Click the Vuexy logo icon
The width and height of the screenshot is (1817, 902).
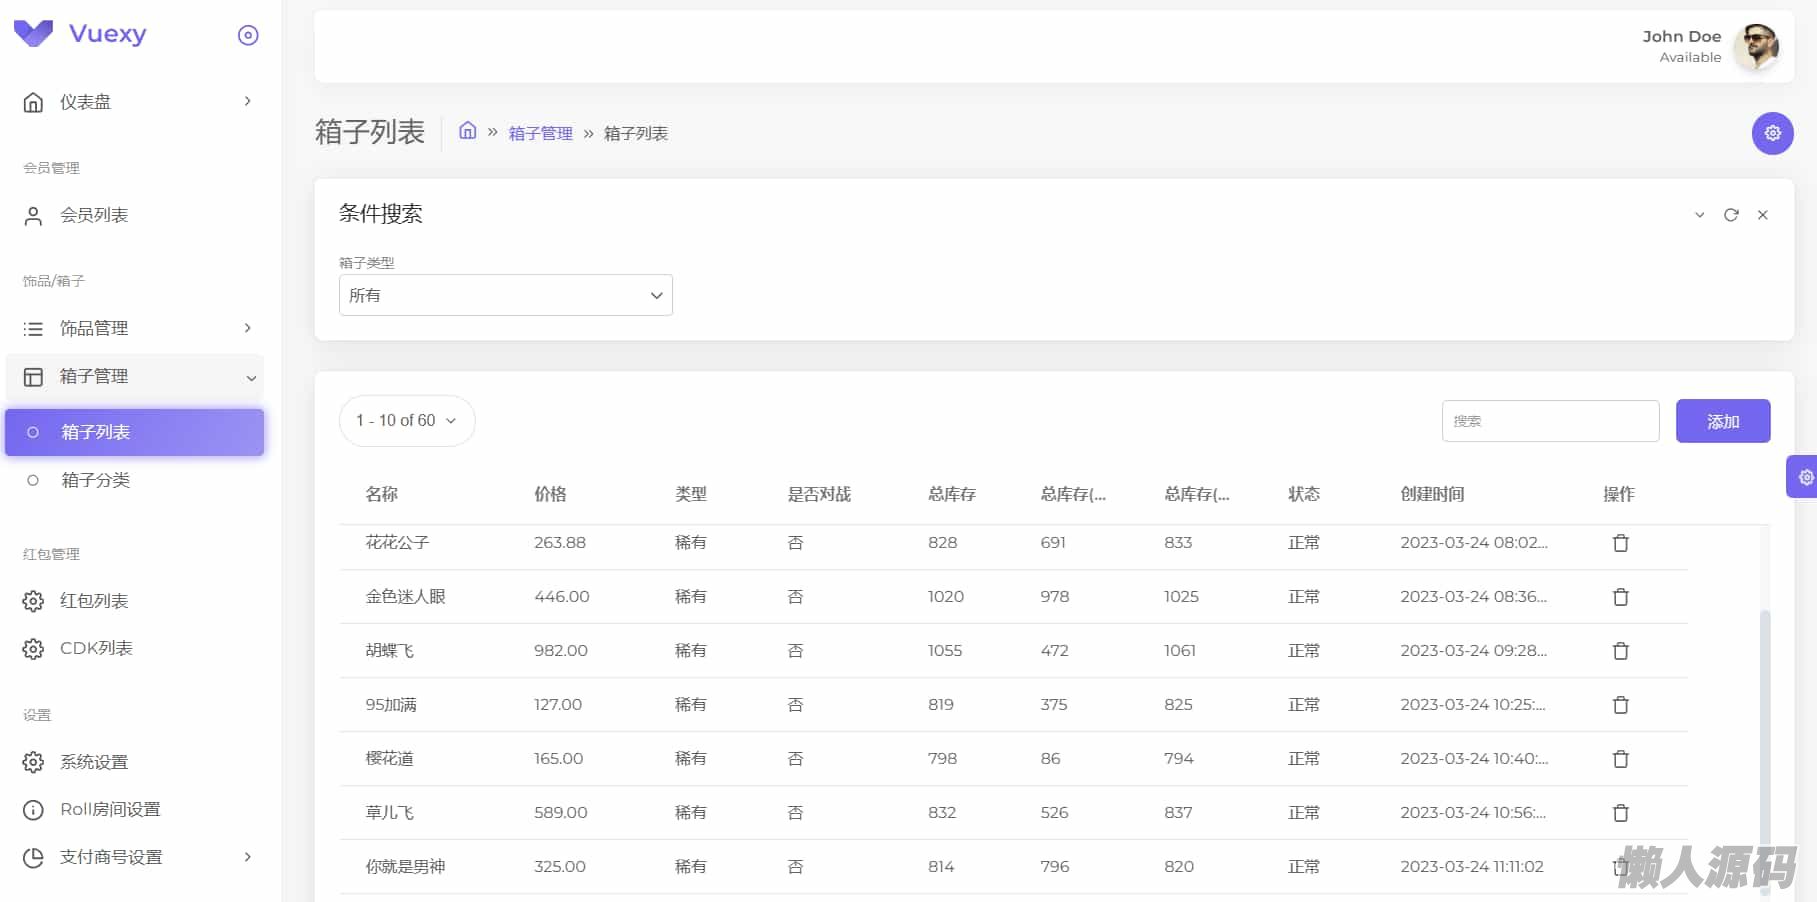(x=33, y=34)
